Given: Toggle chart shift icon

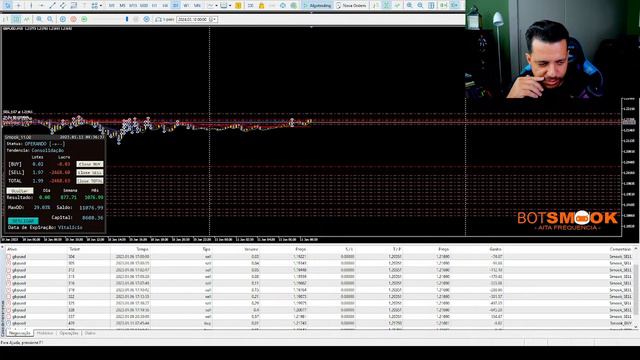Looking at the screenshot, I should pyautogui.click(x=455, y=5).
